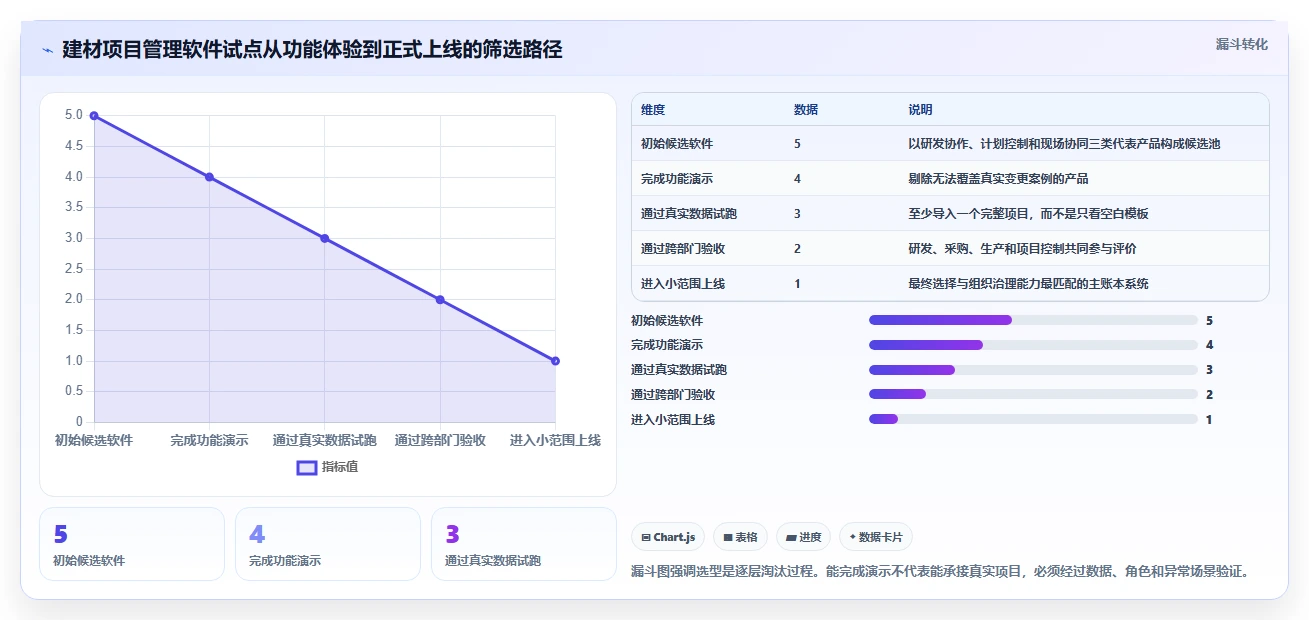This screenshot has width=1309, height=620.
Task: Click the x-axis label 通过跨部门验收
Action: [x=440, y=440]
